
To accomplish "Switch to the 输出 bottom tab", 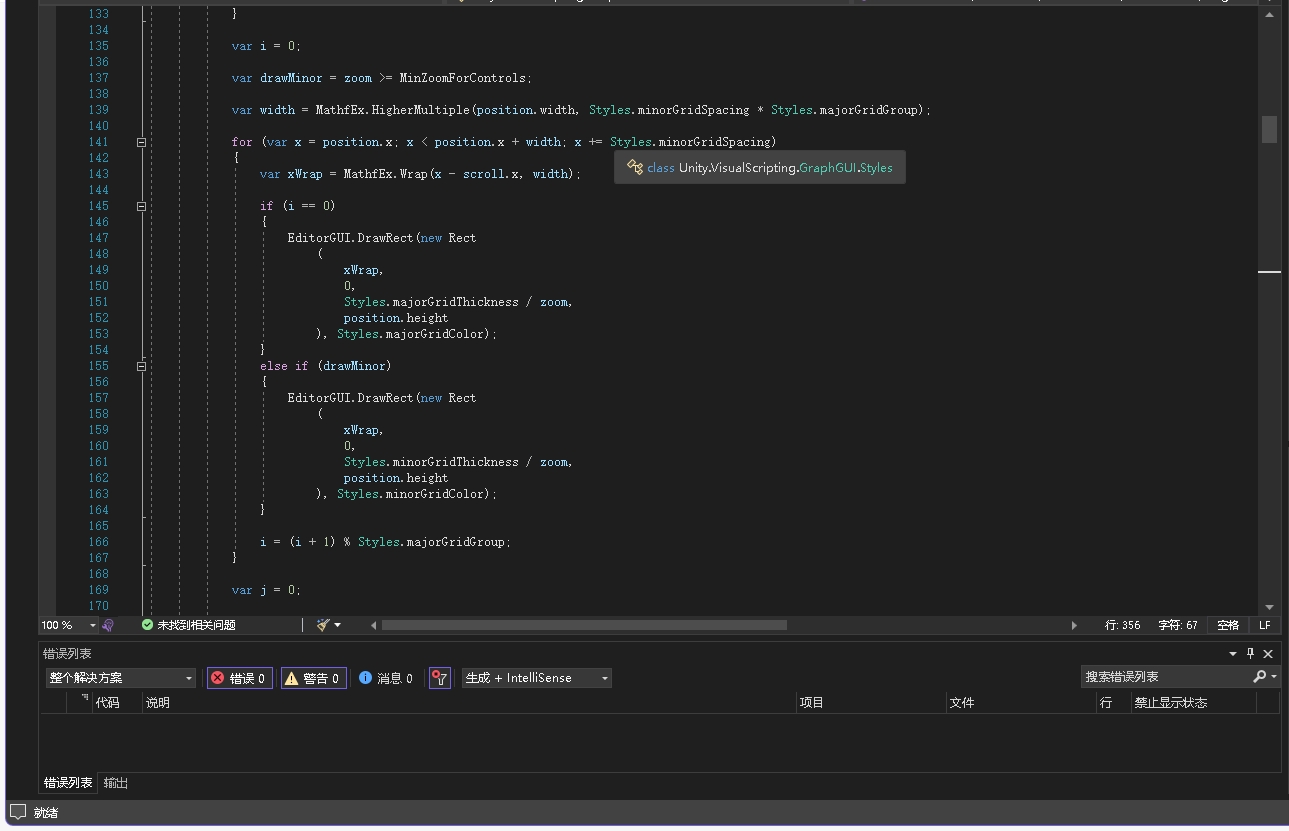I will click(116, 783).
